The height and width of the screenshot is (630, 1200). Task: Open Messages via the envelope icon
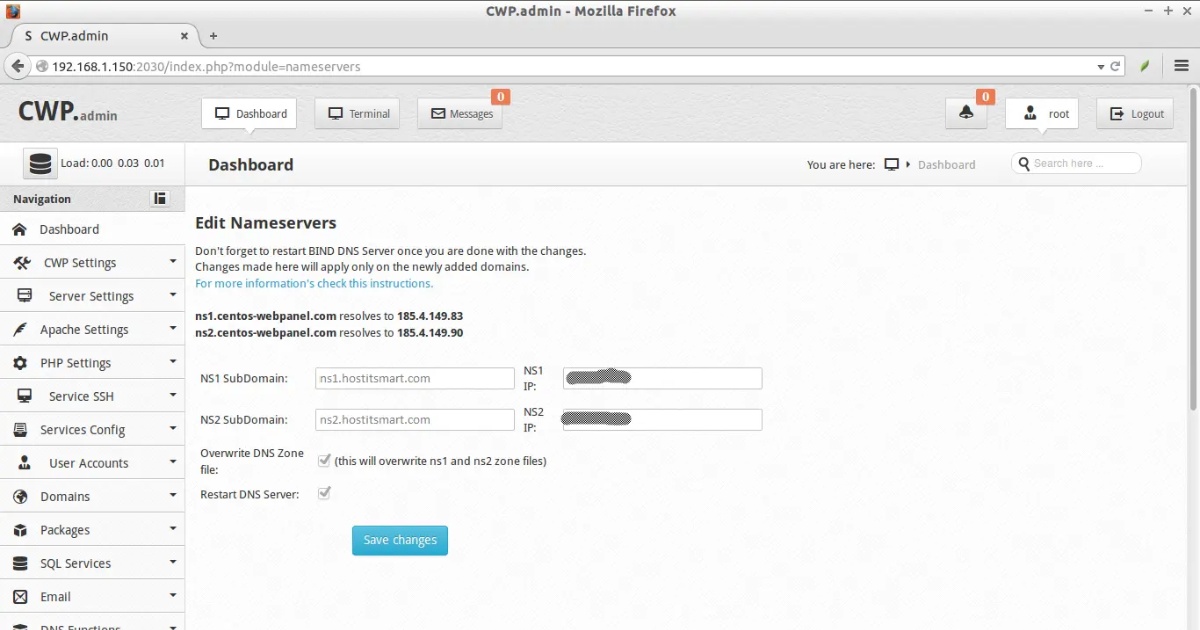coord(461,113)
